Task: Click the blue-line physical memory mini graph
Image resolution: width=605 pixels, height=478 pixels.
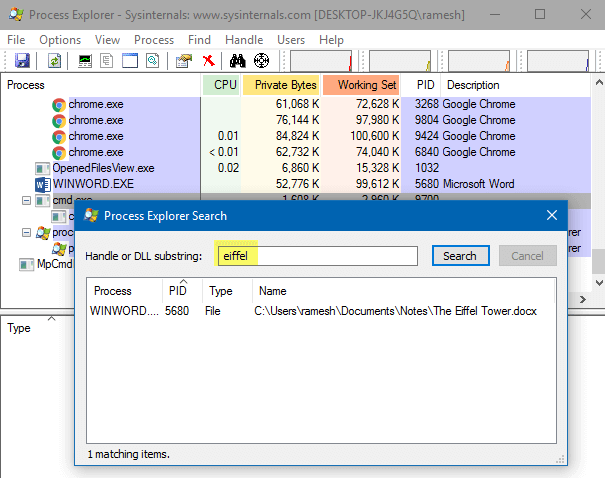Action: coord(558,61)
